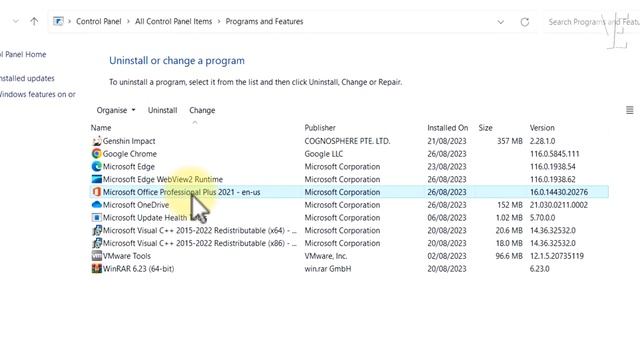This screenshot has height=360, width=640.
Task: Click the Microsoft OneDrive cloud icon
Action: click(x=97, y=204)
